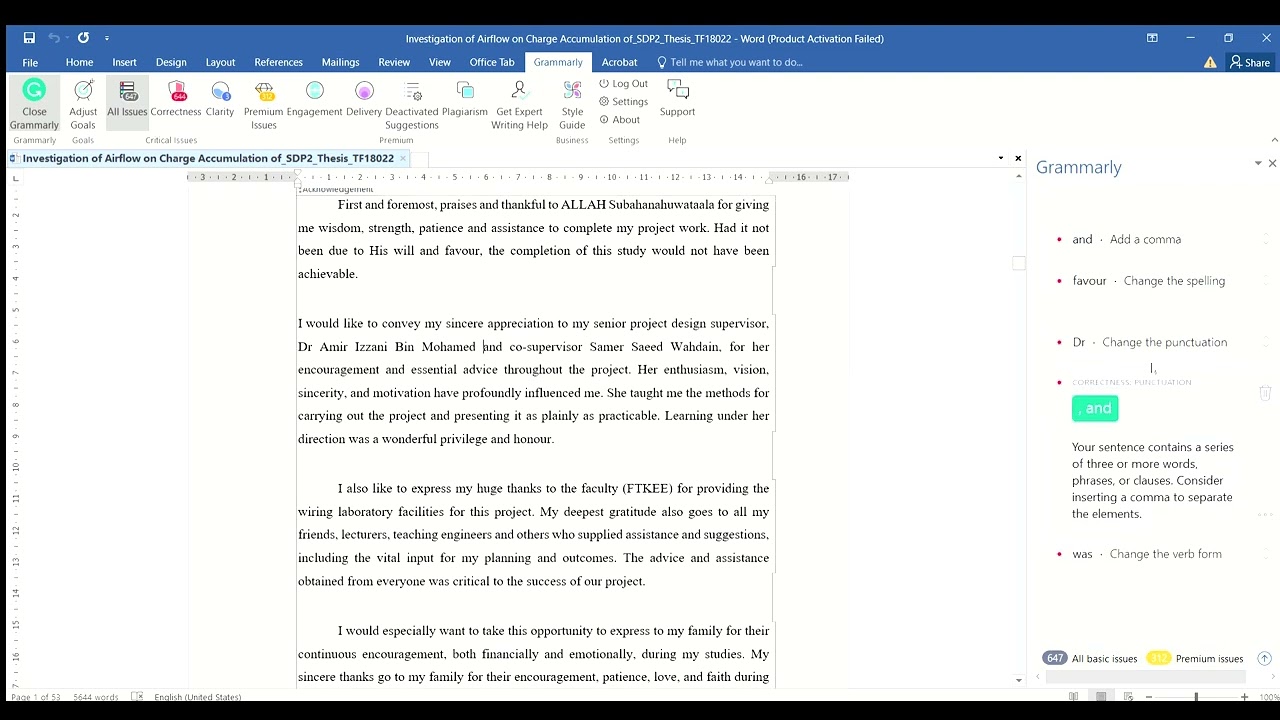This screenshot has height=720, width=1280.
Task: Open the document tab list dropdown arrow
Action: pyautogui.click(x=1001, y=158)
